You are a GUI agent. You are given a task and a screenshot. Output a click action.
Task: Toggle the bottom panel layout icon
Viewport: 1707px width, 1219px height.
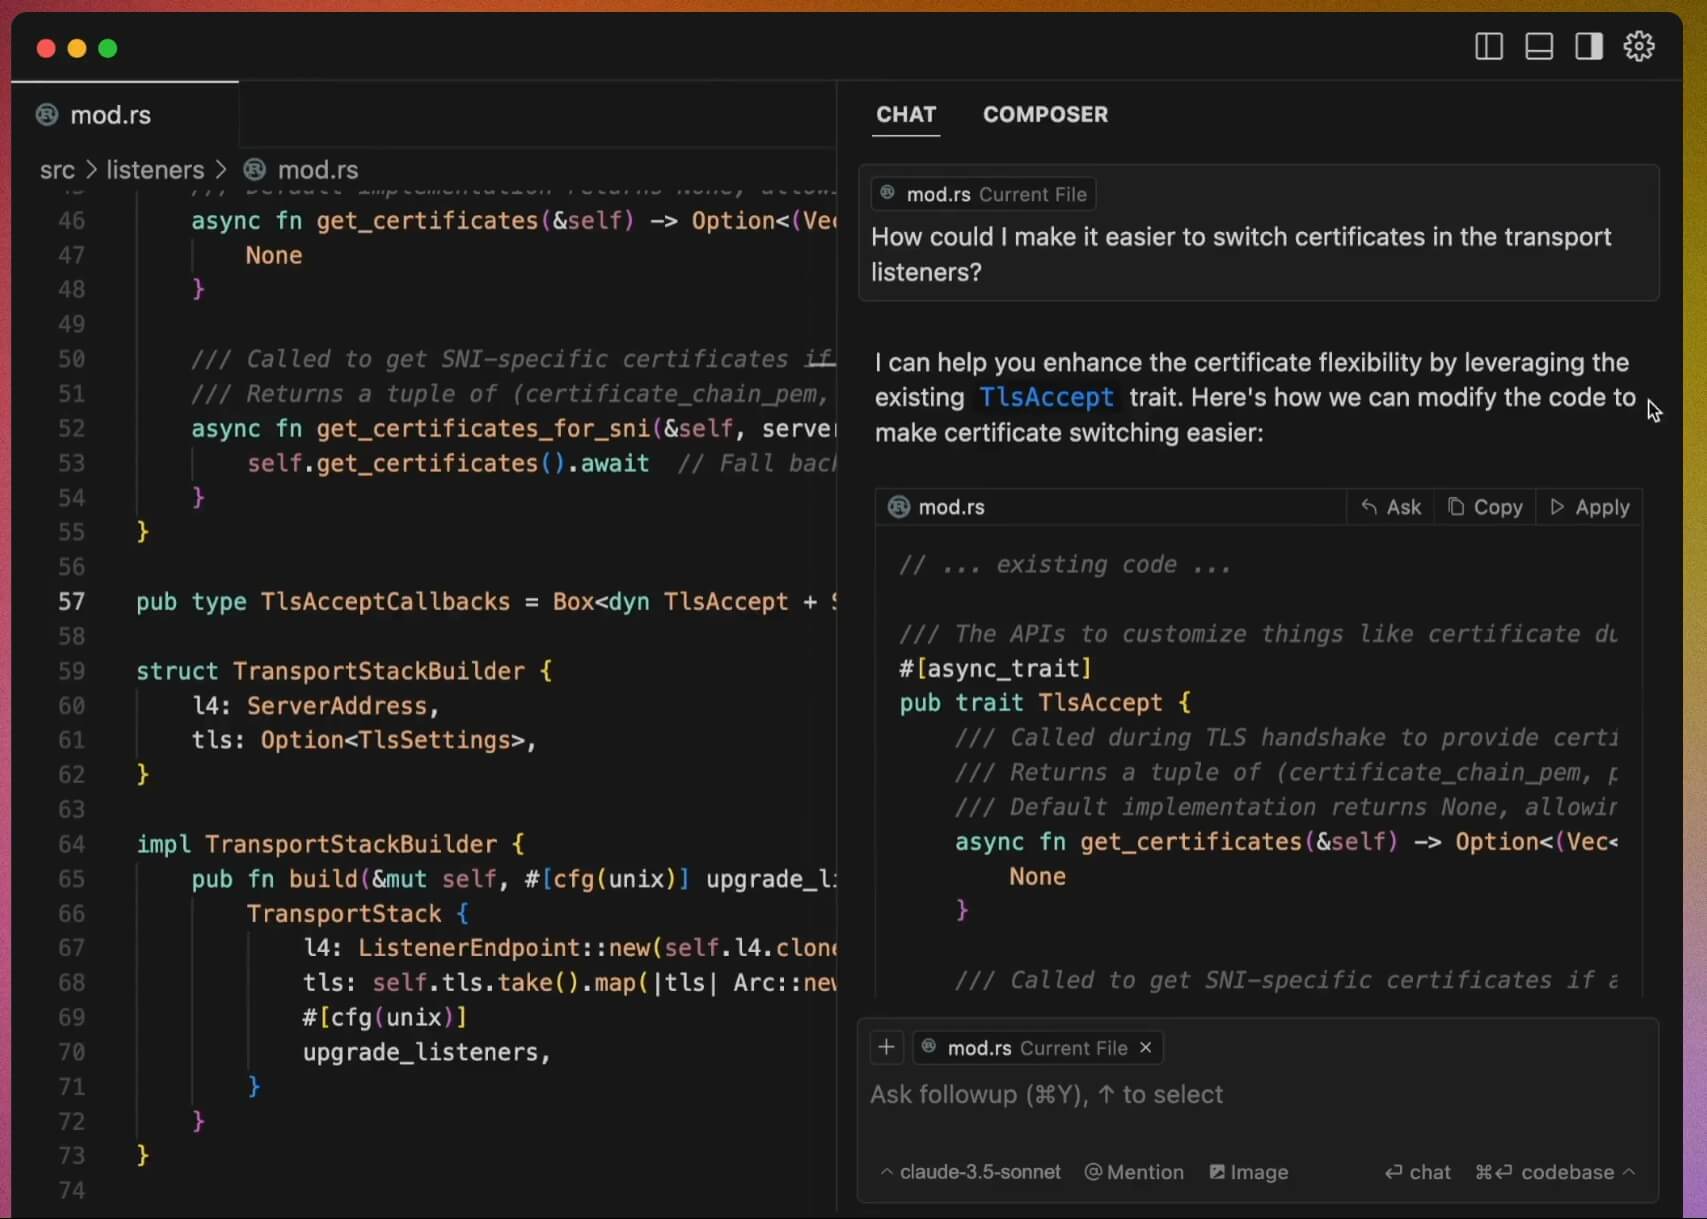[x=1539, y=47]
